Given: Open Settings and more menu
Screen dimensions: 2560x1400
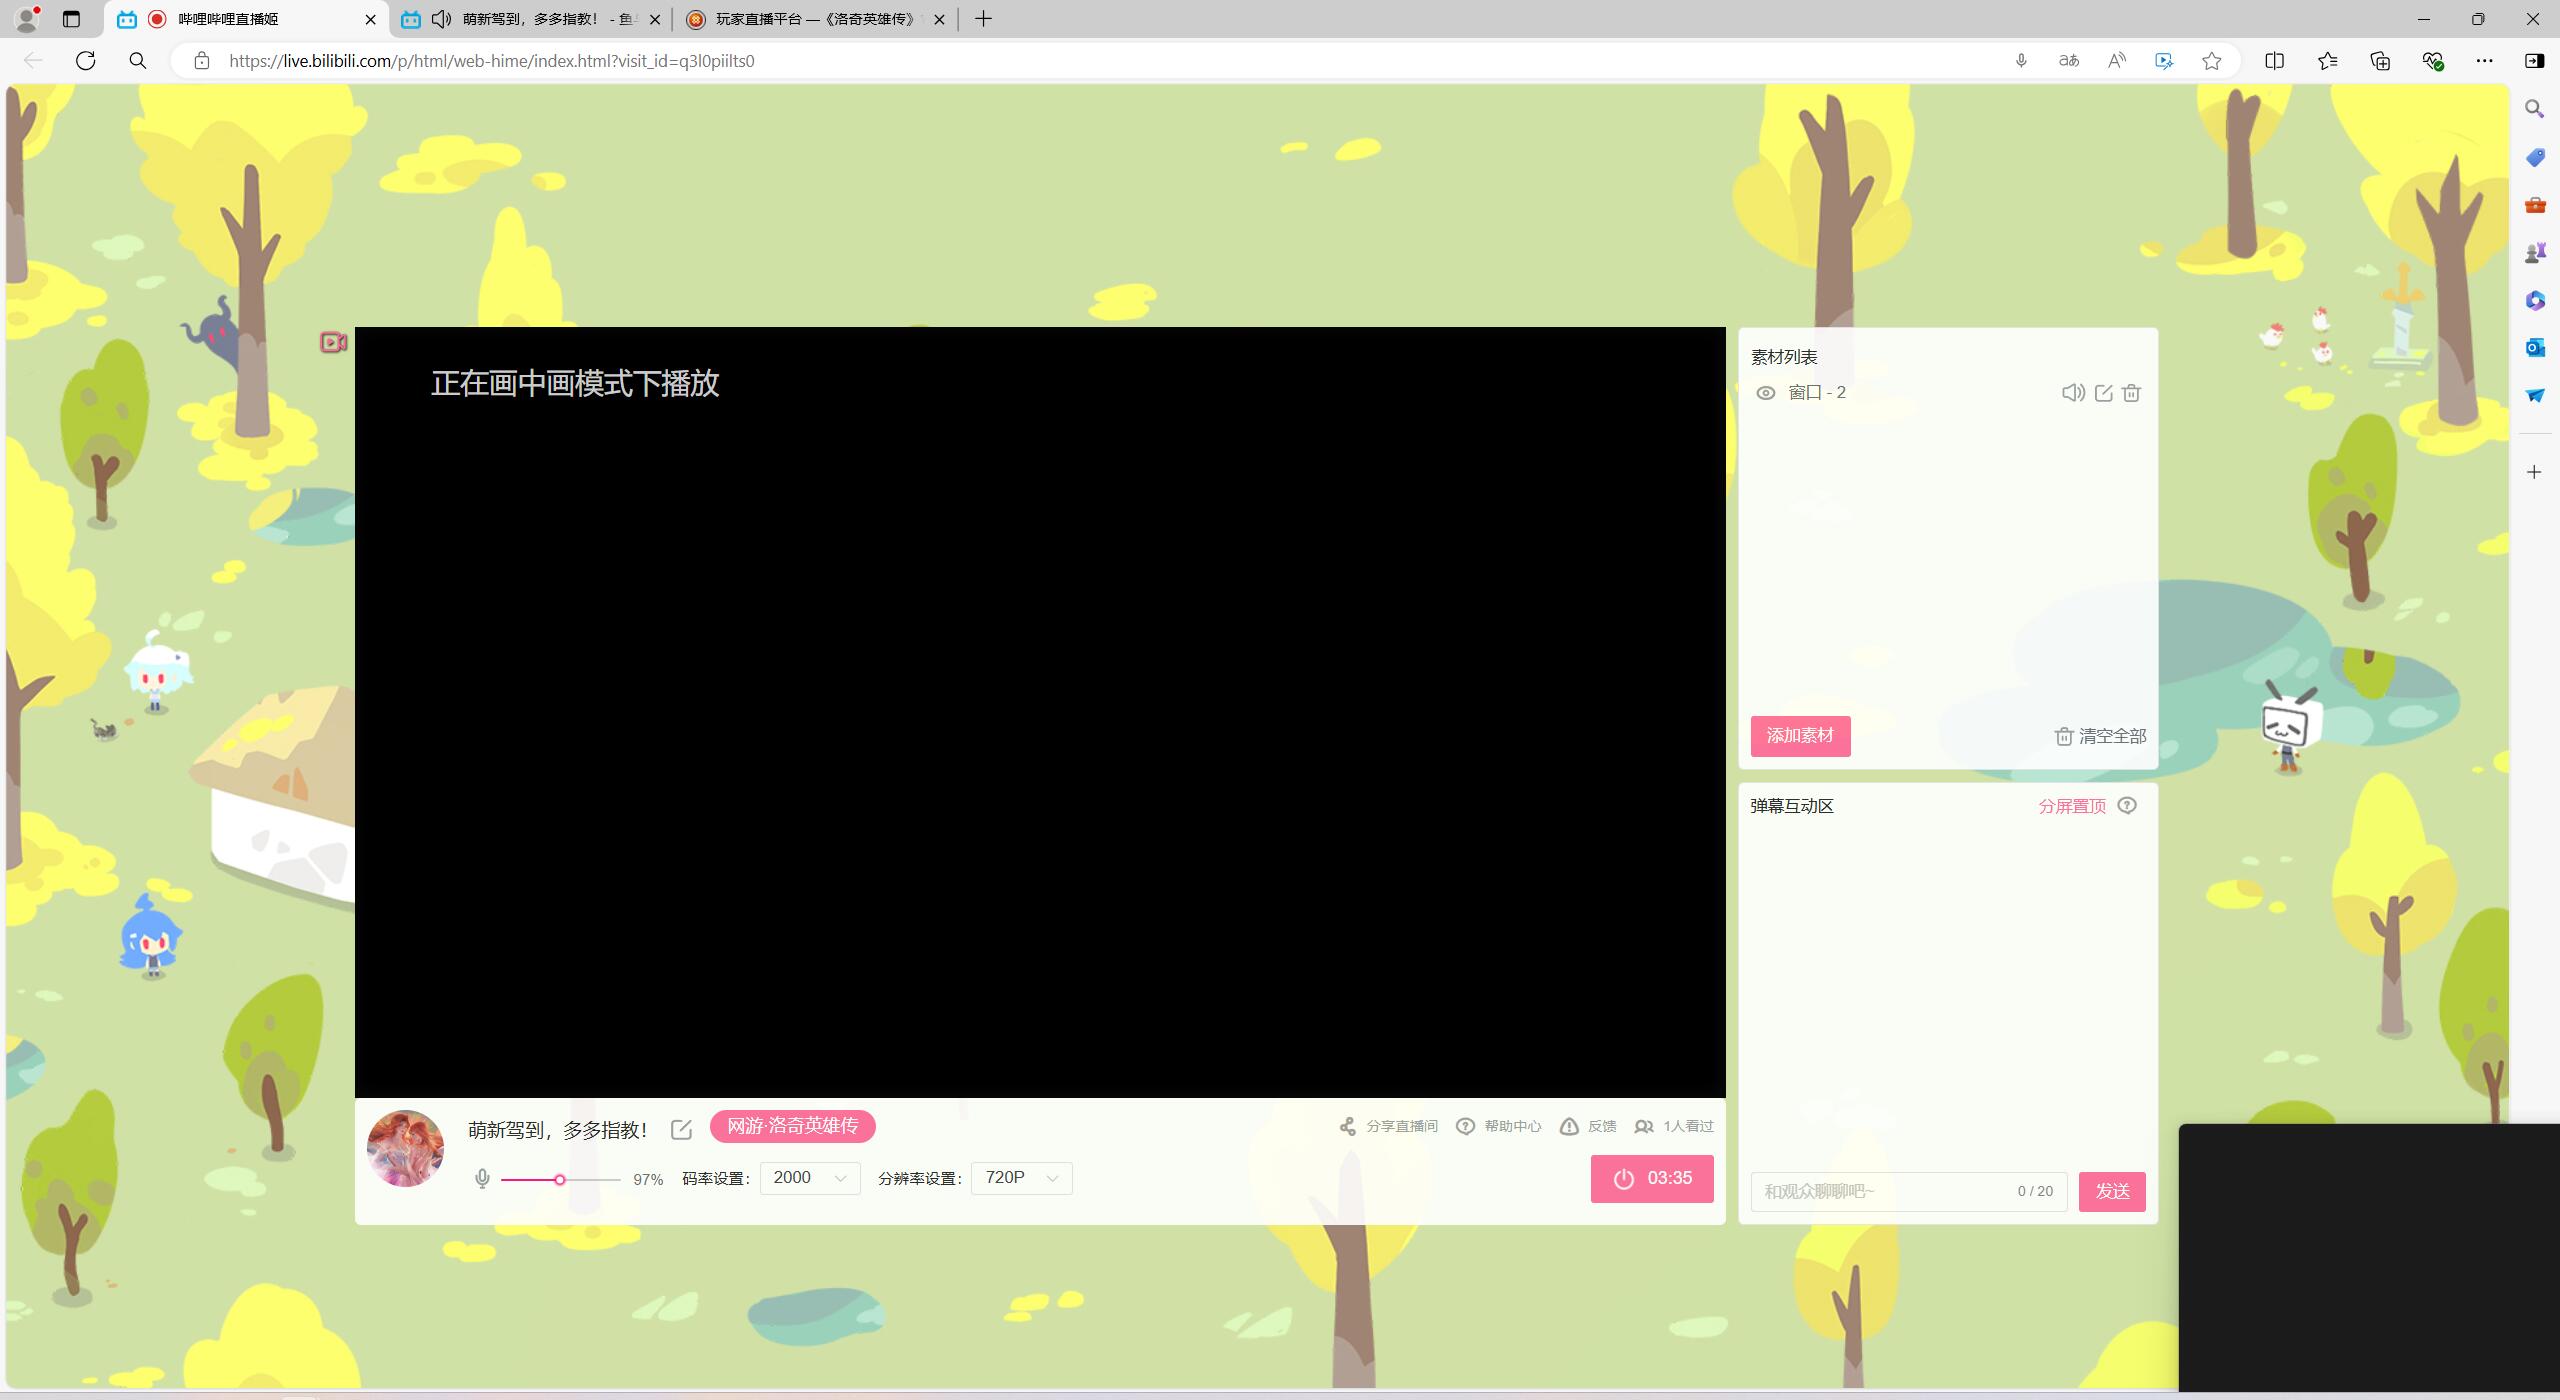Looking at the screenshot, I should tap(2485, 61).
